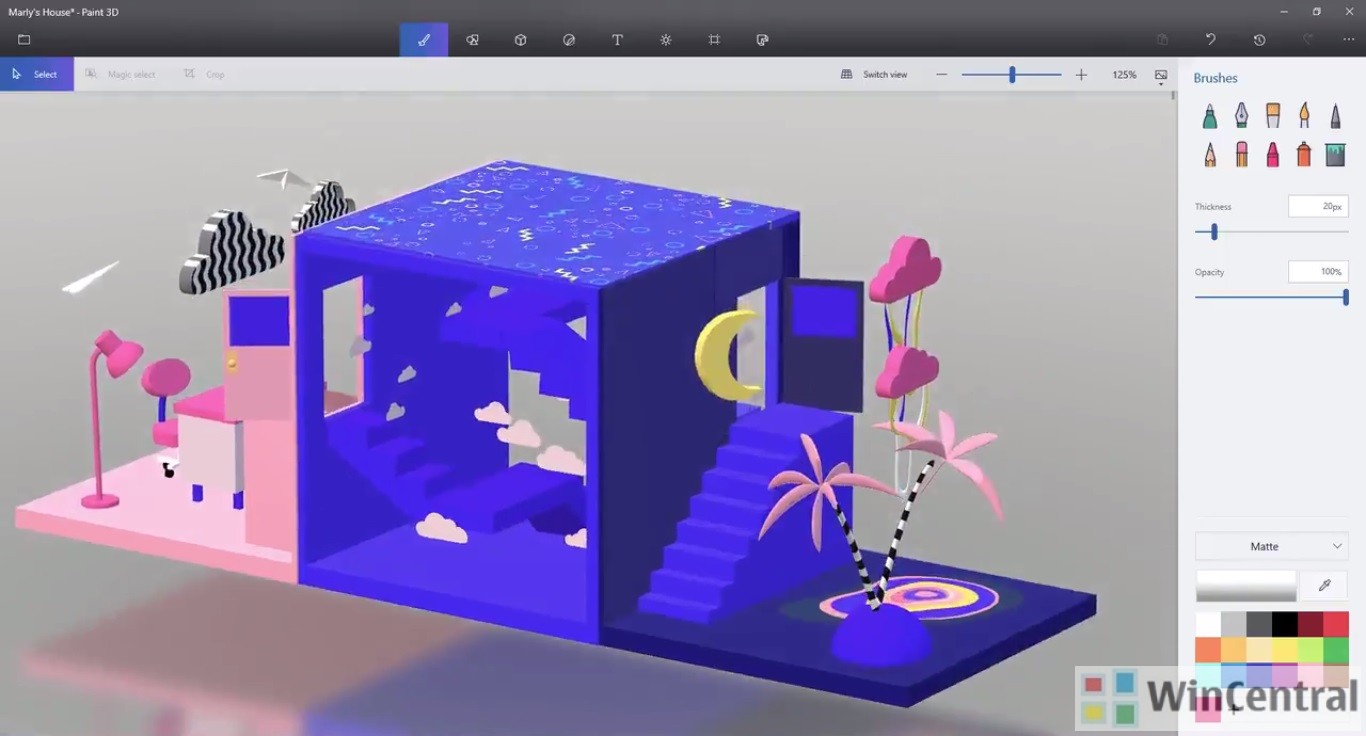The image size is (1366, 736).
Task: Activate the Fill bucket tool
Action: 1335,154
